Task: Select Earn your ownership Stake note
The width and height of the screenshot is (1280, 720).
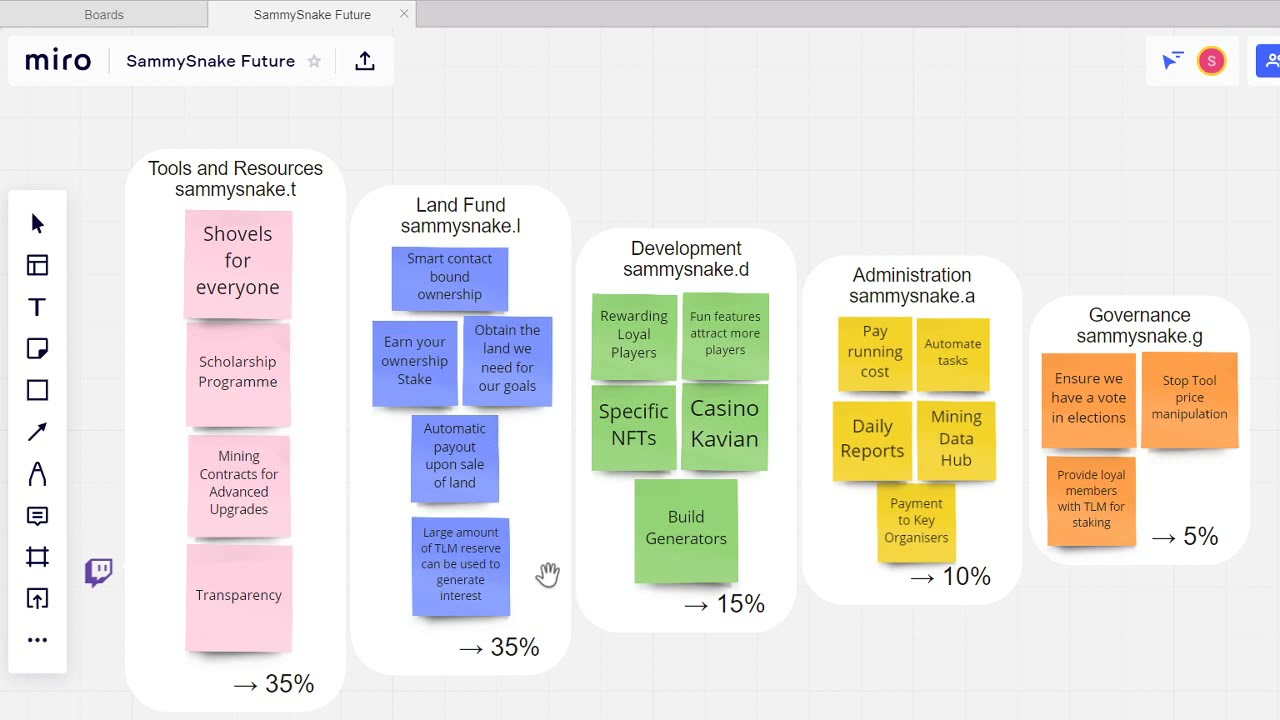Action: 414,363
